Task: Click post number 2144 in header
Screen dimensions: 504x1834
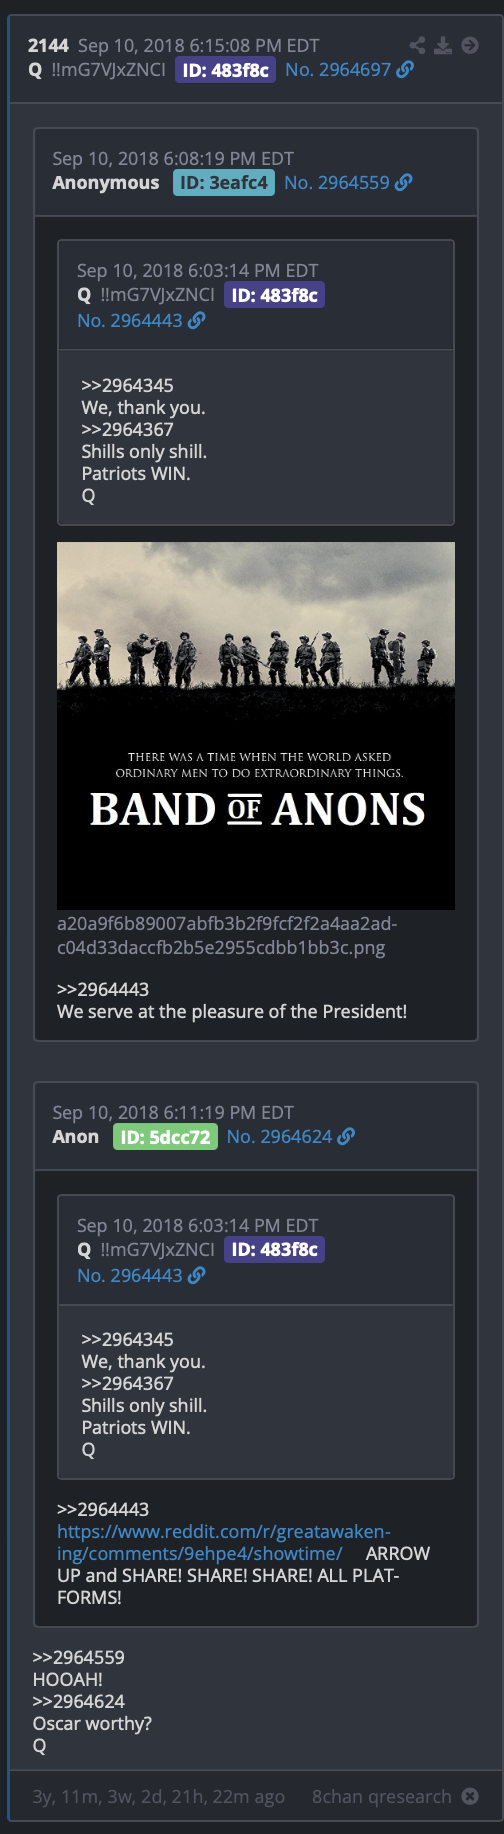Action: (x=48, y=46)
